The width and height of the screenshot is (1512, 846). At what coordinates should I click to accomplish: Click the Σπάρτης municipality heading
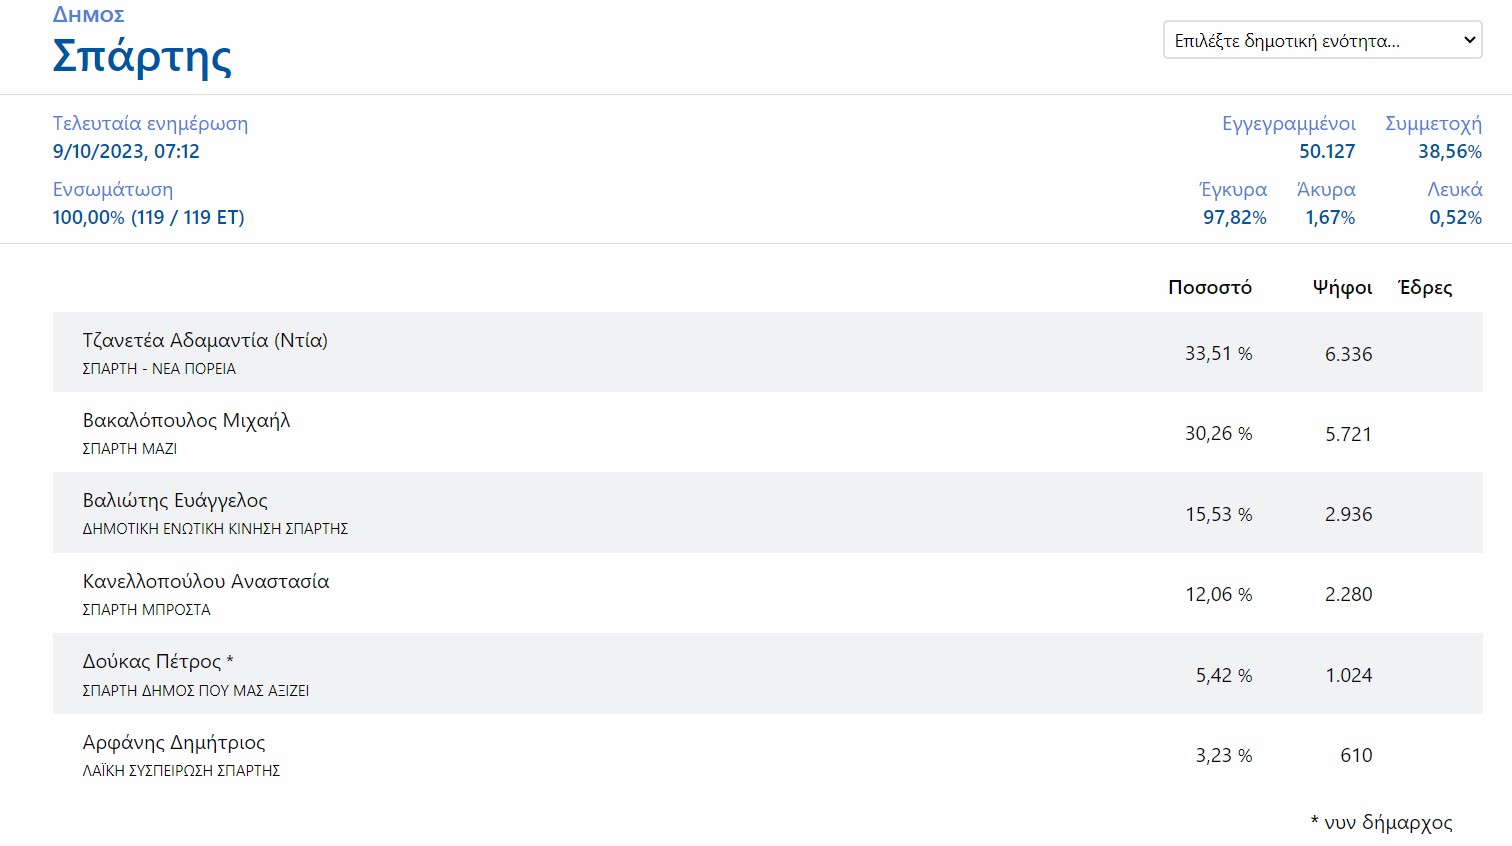pos(142,57)
